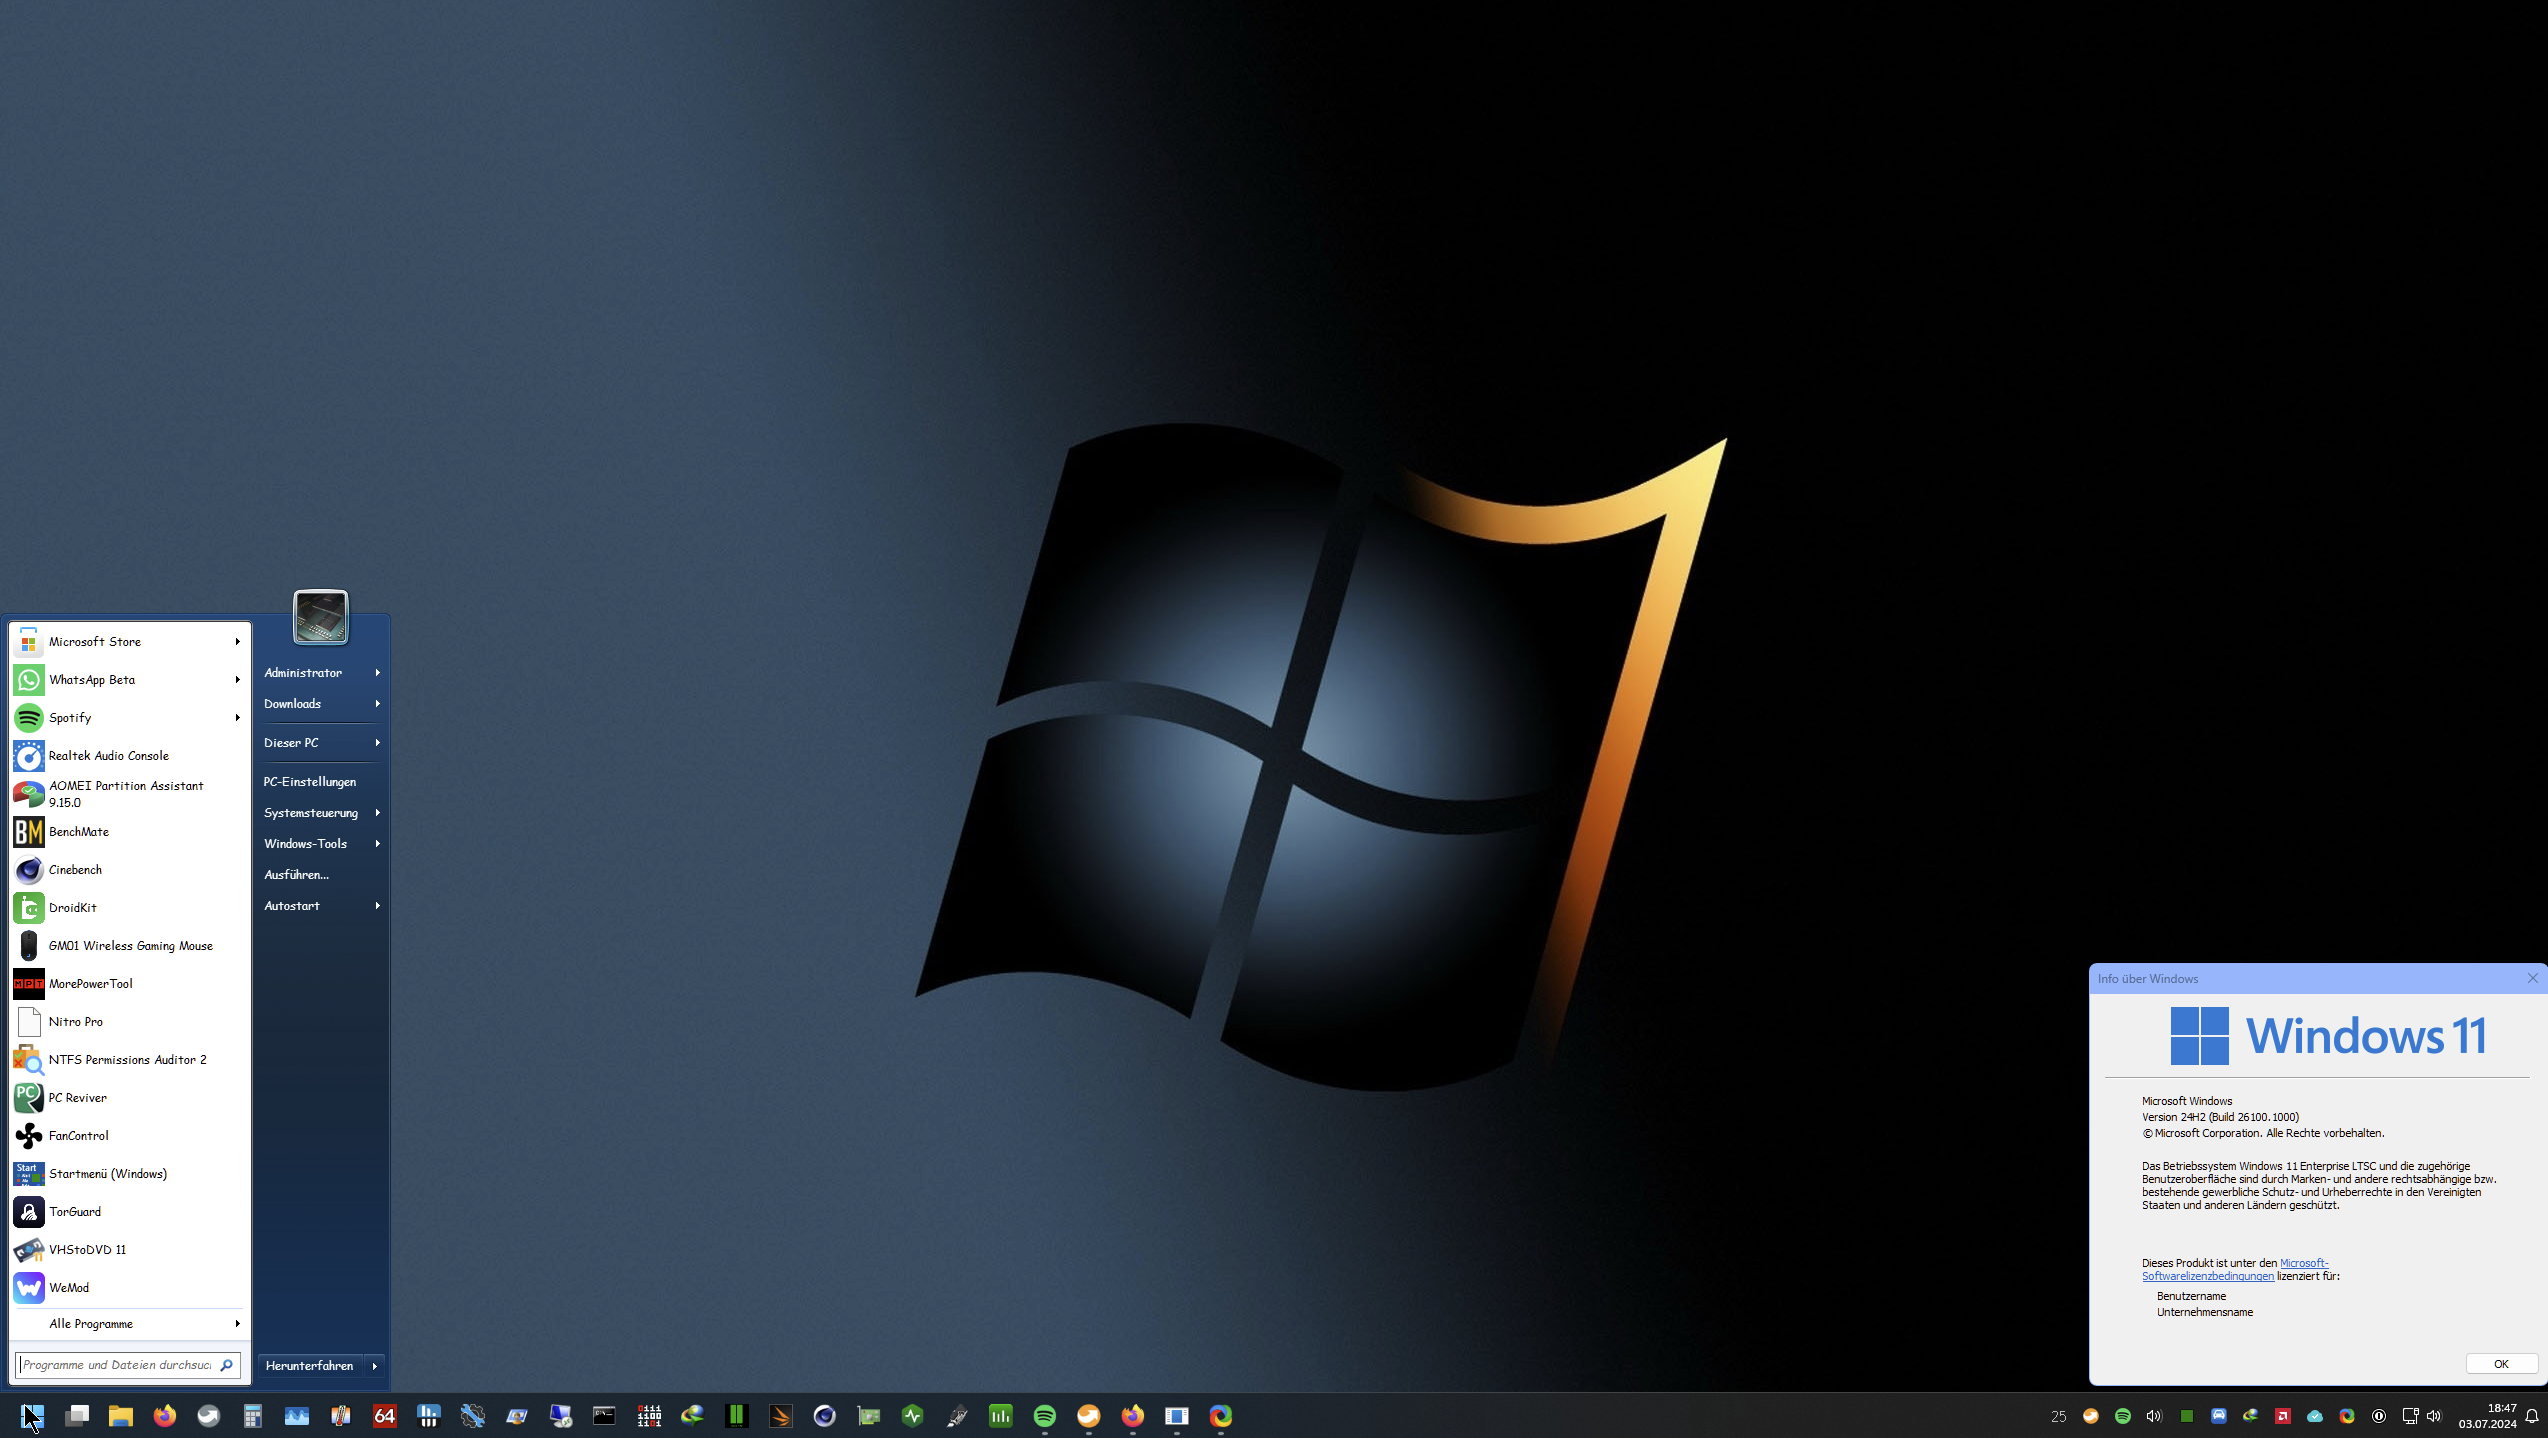2548x1438 pixels.
Task: Open the volume control in the system tray
Action: (2434, 1416)
